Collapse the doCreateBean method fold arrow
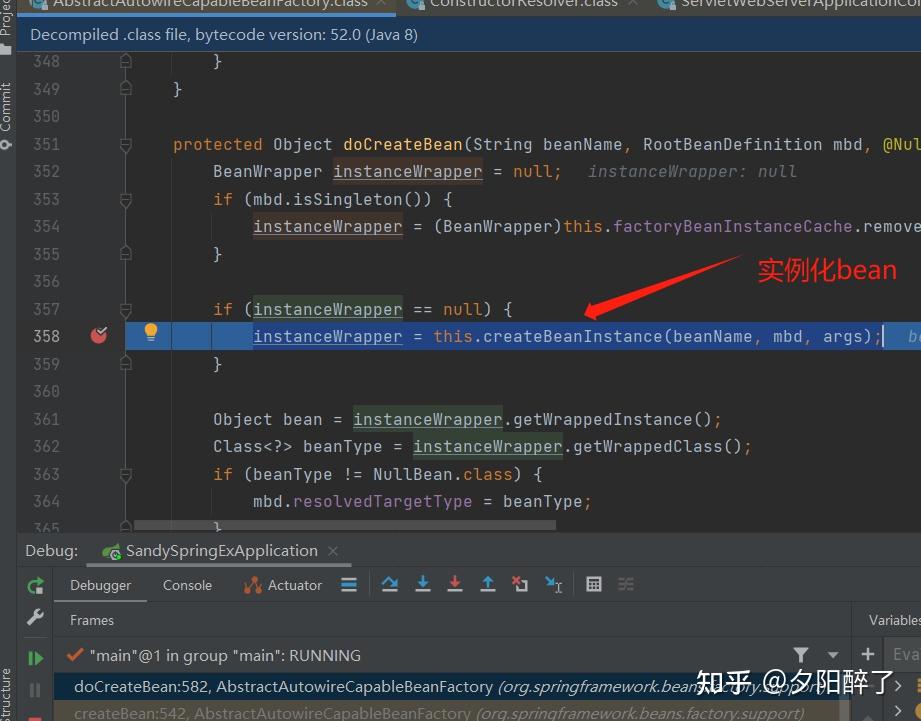 point(126,144)
